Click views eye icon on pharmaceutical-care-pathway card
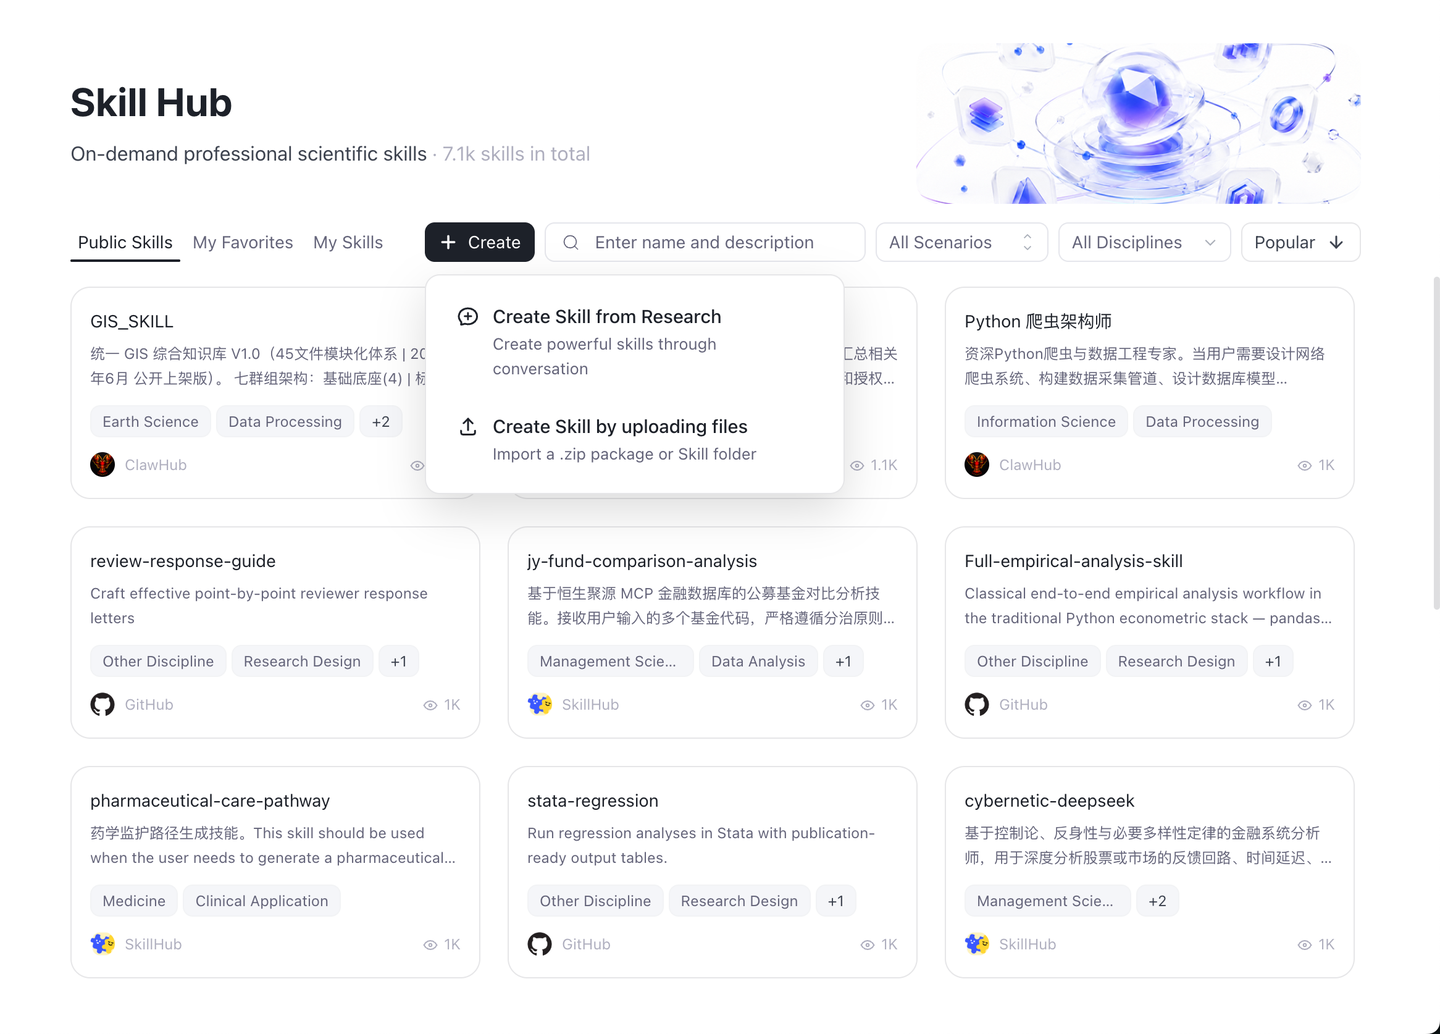Screen dimensions: 1440x1034 pos(430,945)
